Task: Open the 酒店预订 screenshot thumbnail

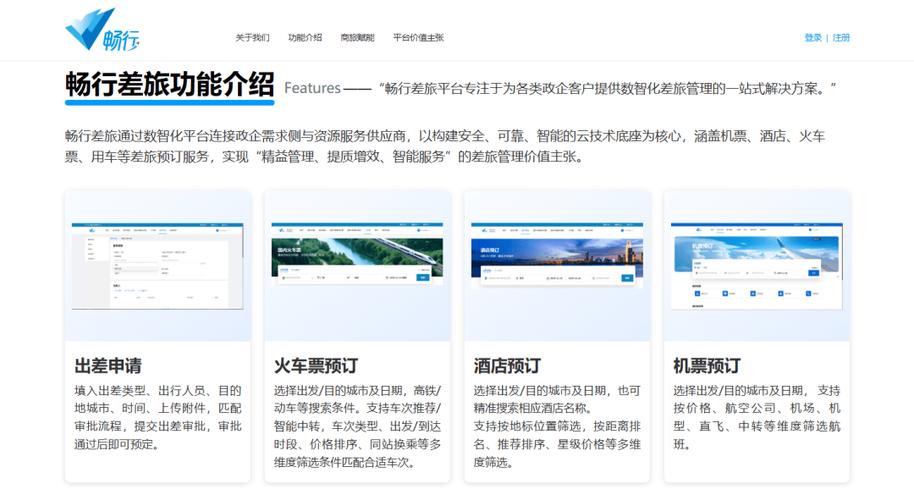Action: [x=557, y=255]
